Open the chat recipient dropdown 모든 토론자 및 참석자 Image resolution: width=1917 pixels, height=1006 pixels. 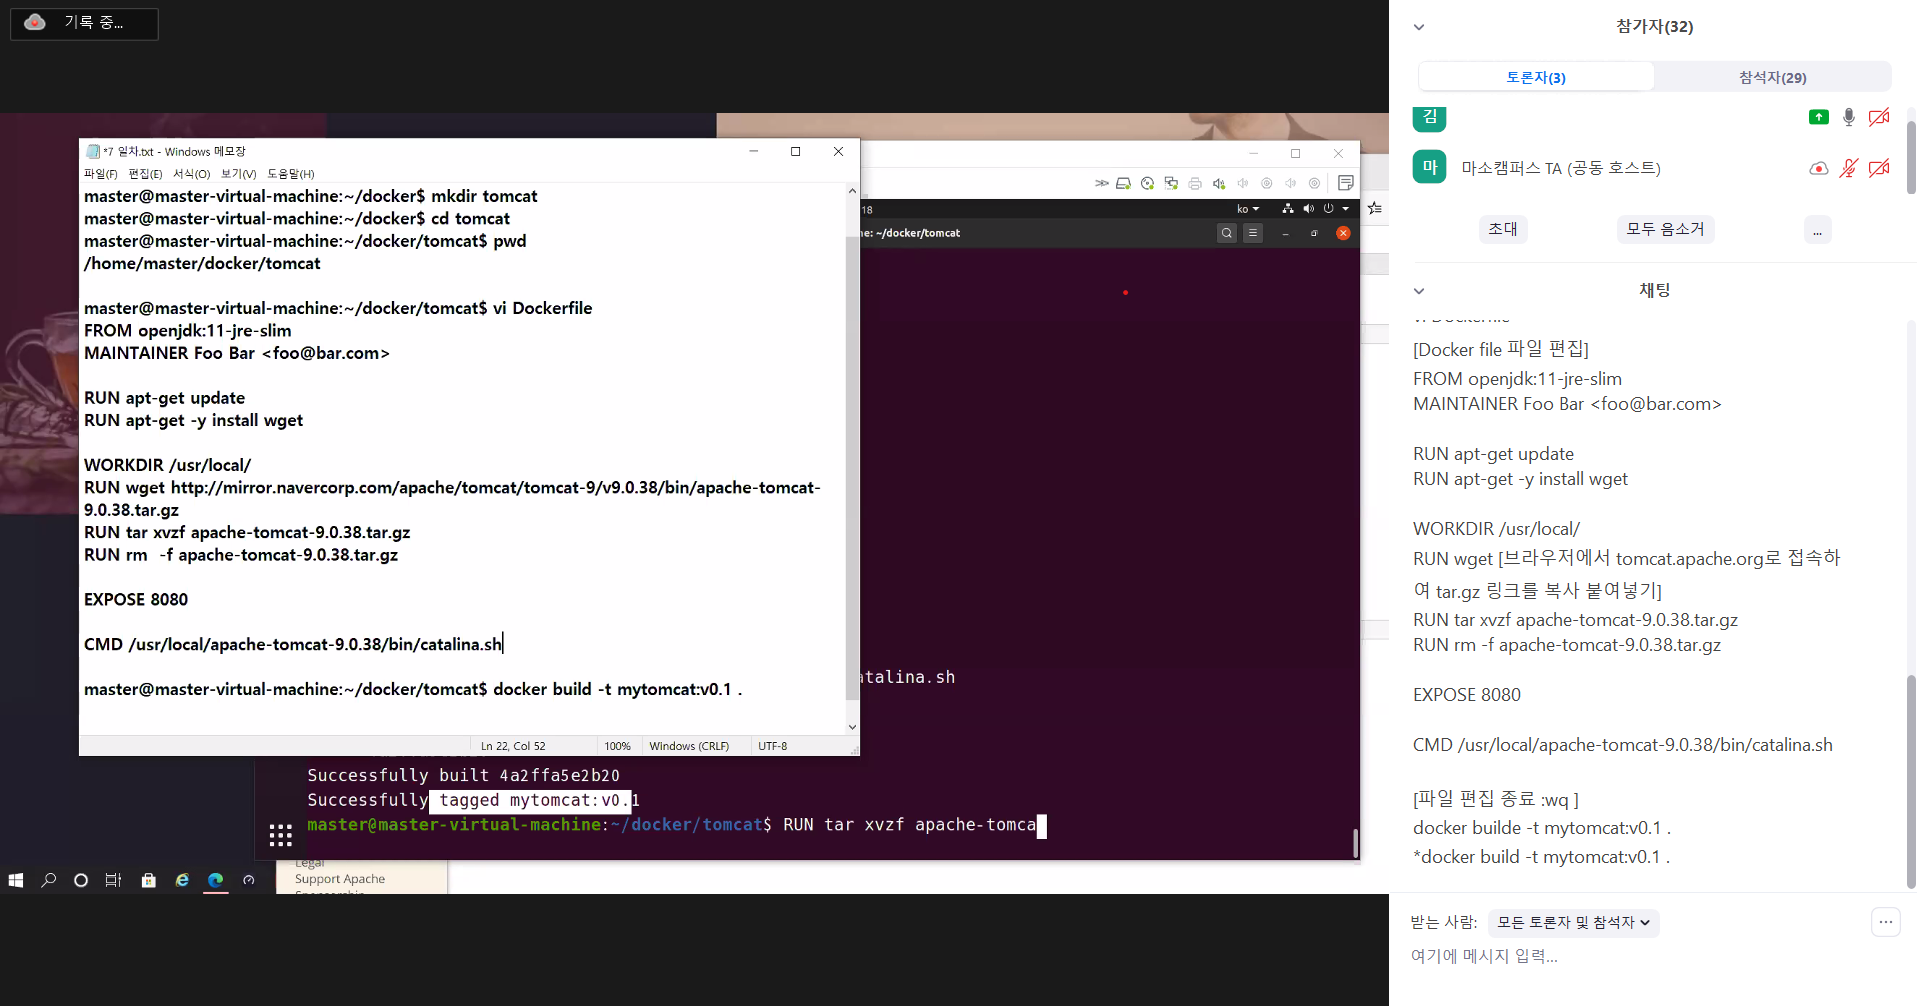(x=1573, y=922)
